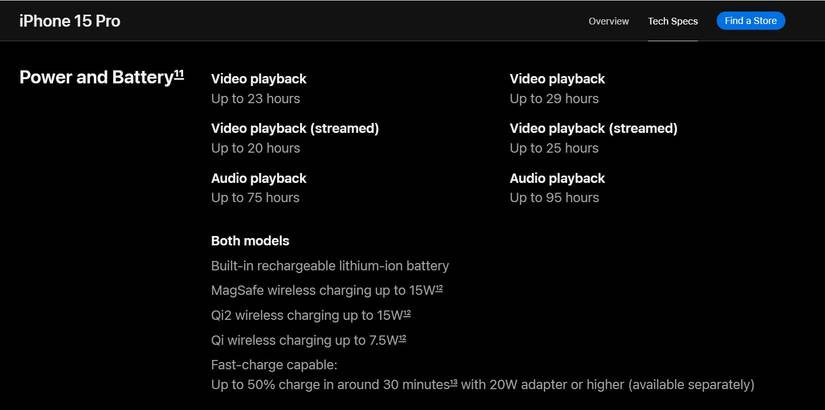
Task: Open the Overview tab
Action: [x=608, y=21]
